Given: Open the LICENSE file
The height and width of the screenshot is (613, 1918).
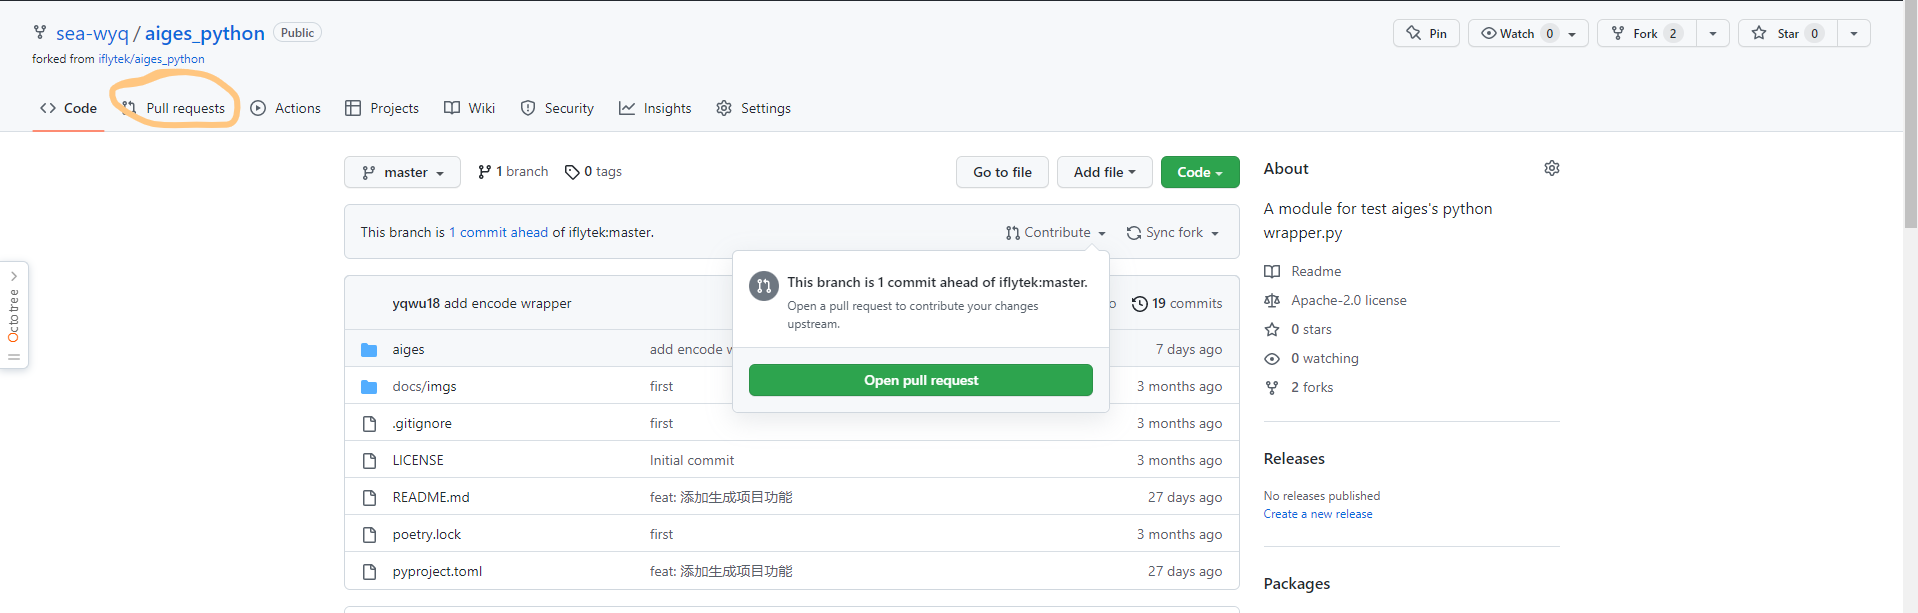Looking at the screenshot, I should click(418, 461).
